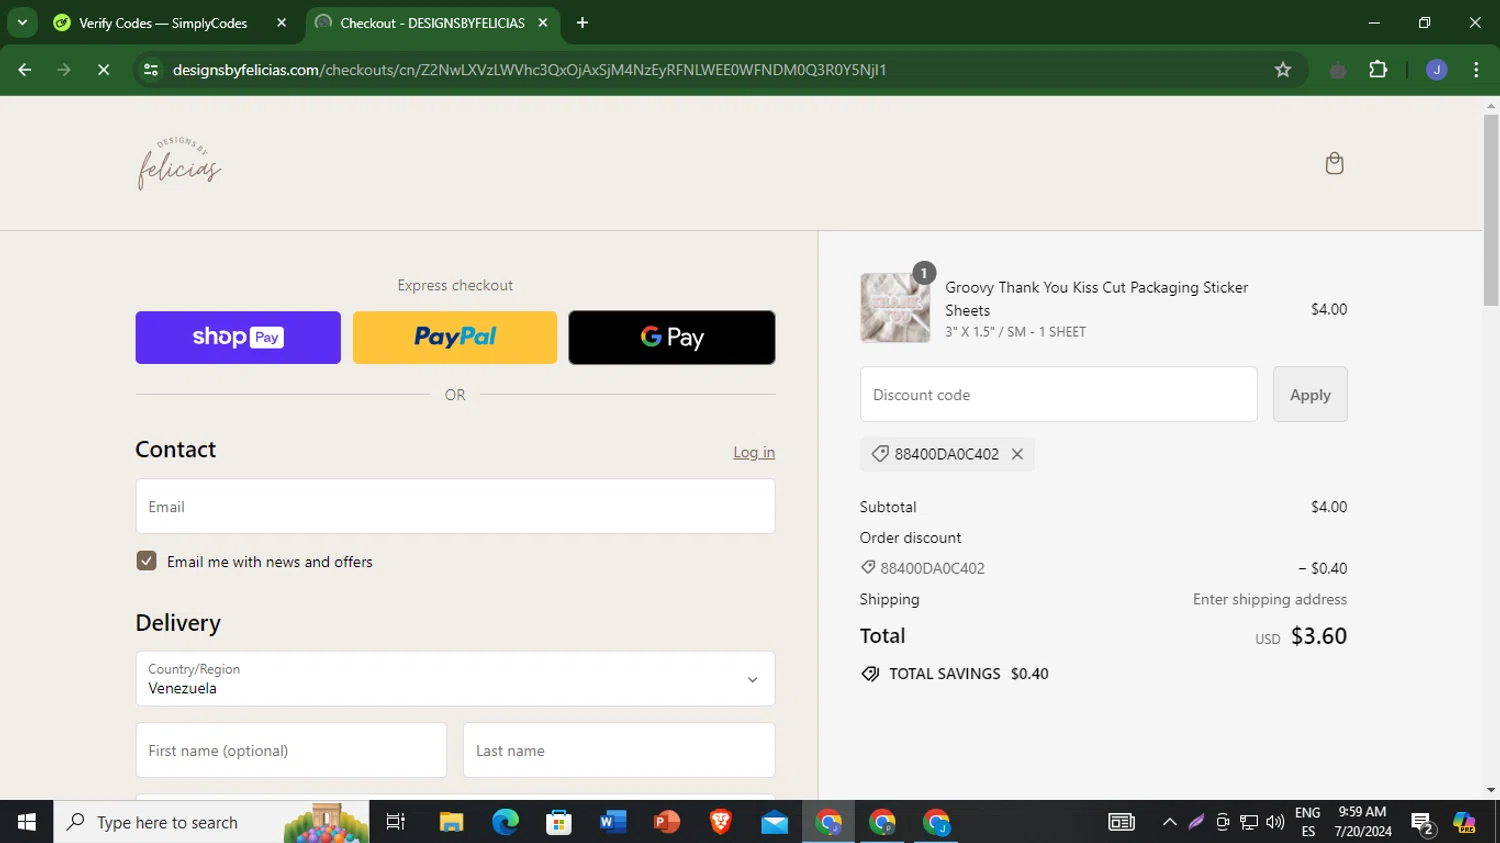Screen dimensions: 1500x843
Task: View site information icon in address bar
Action: coord(151,70)
